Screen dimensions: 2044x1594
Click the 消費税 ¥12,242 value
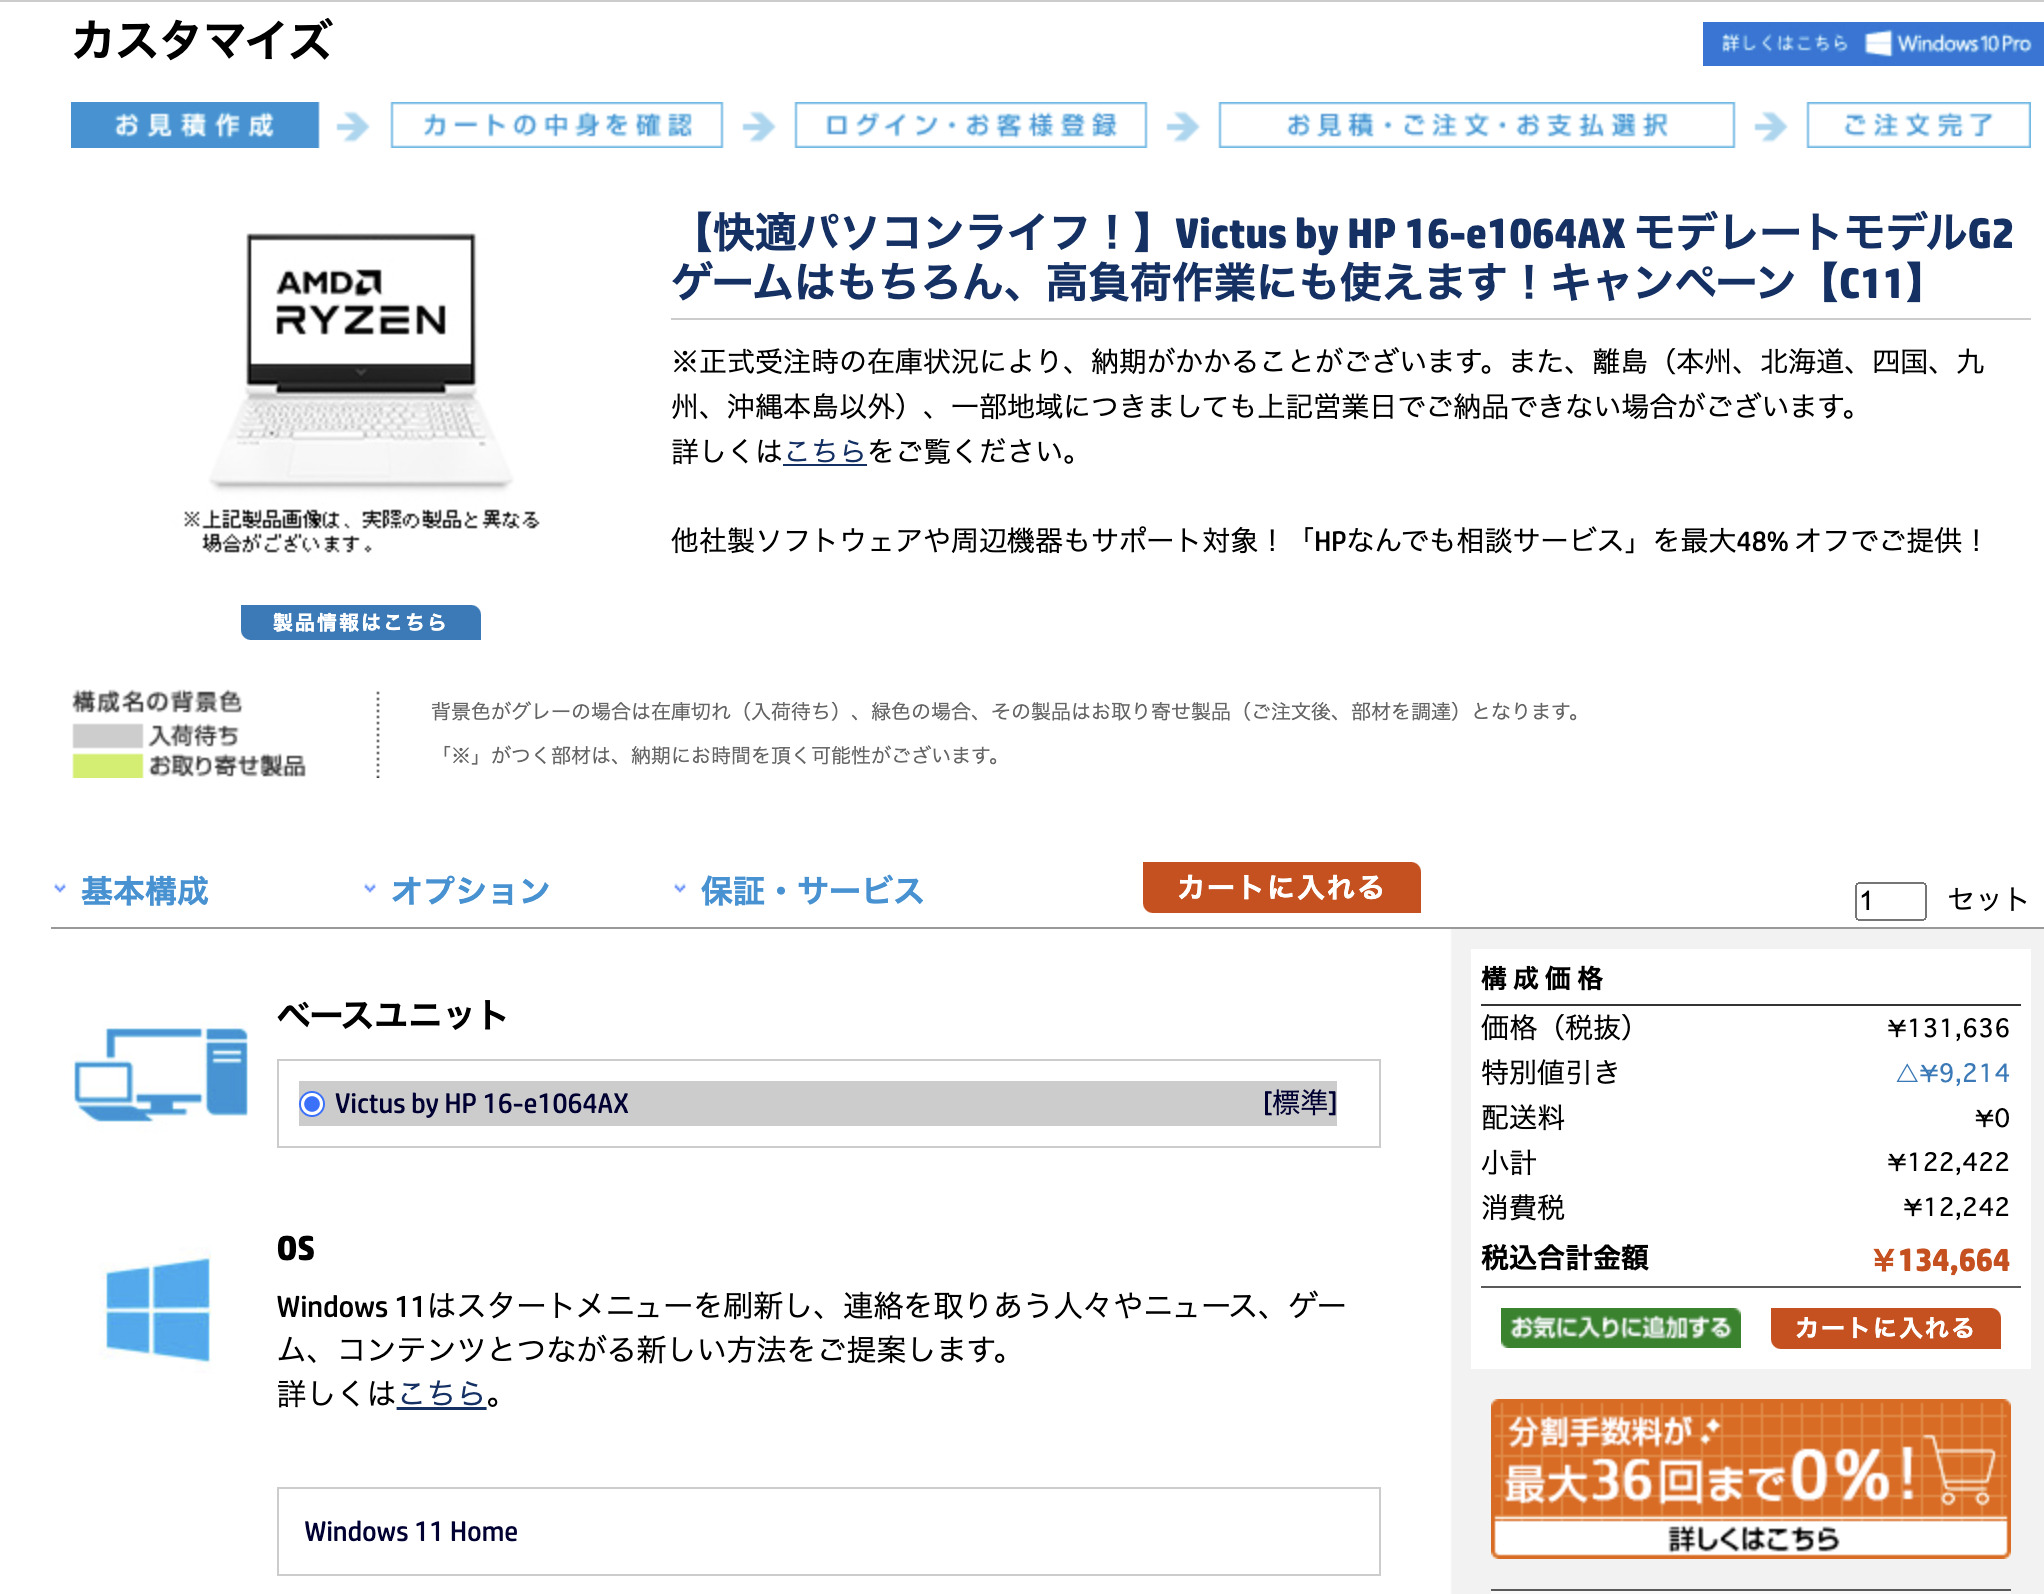point(1955,1207)
